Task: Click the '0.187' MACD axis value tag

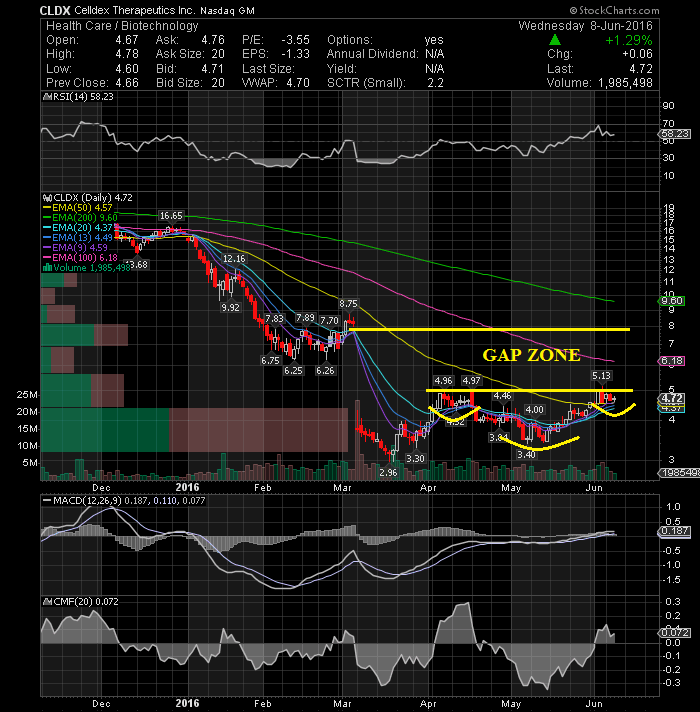Action: pyautogui.click(x=674, y=531)
